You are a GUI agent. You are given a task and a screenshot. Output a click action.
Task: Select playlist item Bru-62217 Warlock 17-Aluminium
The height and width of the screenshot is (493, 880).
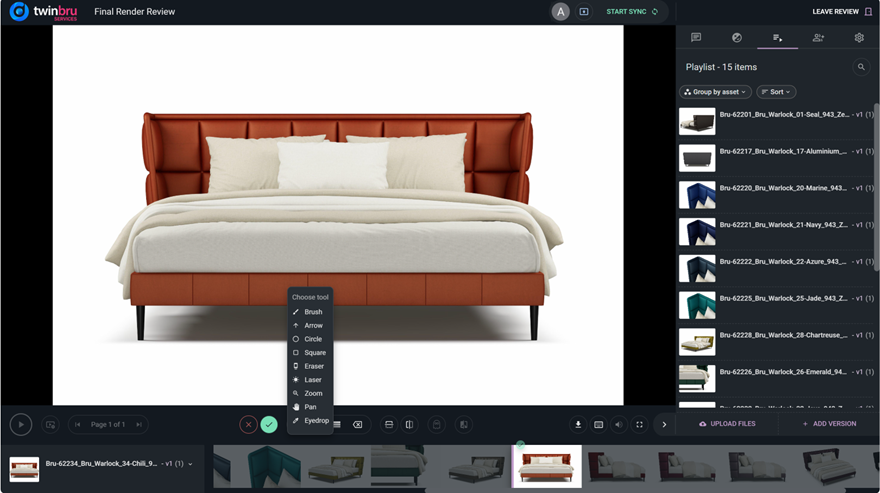click(776, 158)
